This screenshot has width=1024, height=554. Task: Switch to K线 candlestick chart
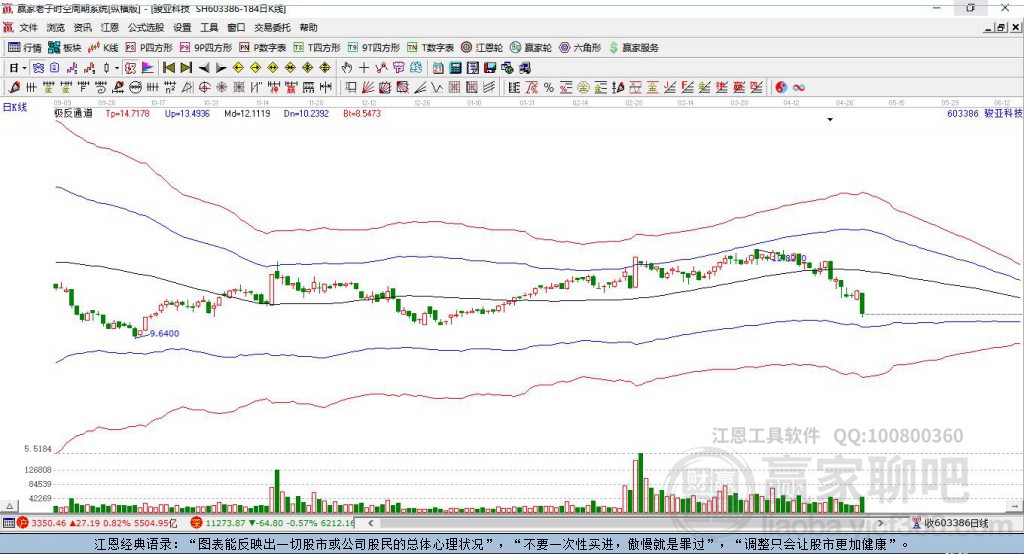pyautogui.click(x=103, y=48)
